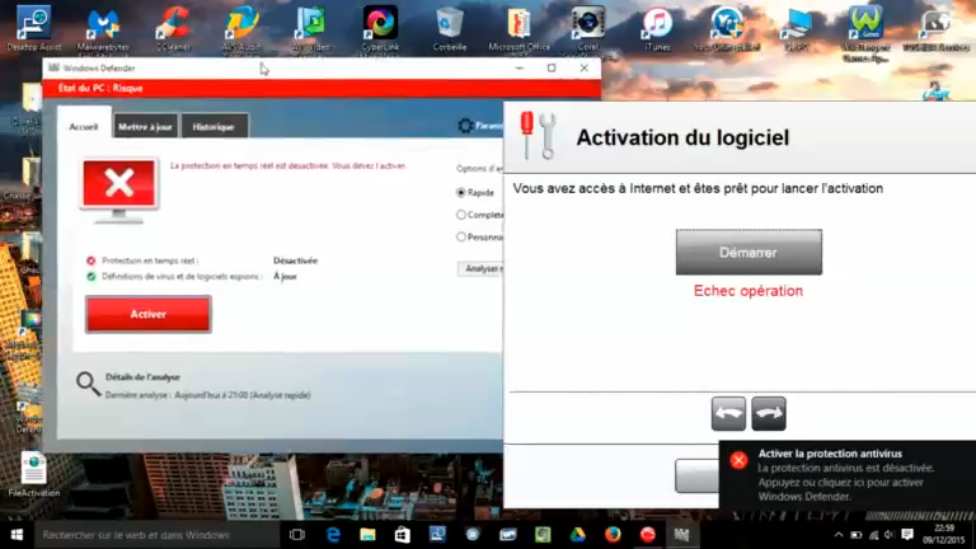Go forward with the right arrow button
Screen dimensions: 976x549
tap(769, 413)
